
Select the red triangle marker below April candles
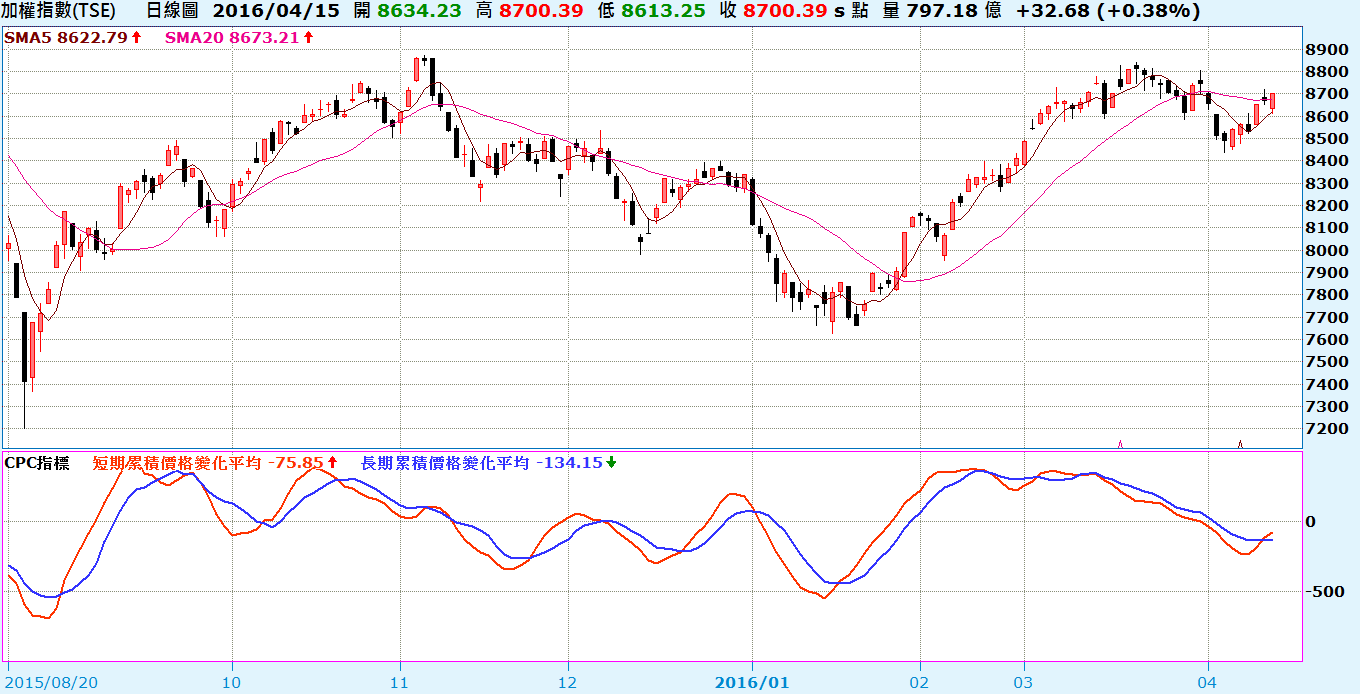pos(1241,443)
